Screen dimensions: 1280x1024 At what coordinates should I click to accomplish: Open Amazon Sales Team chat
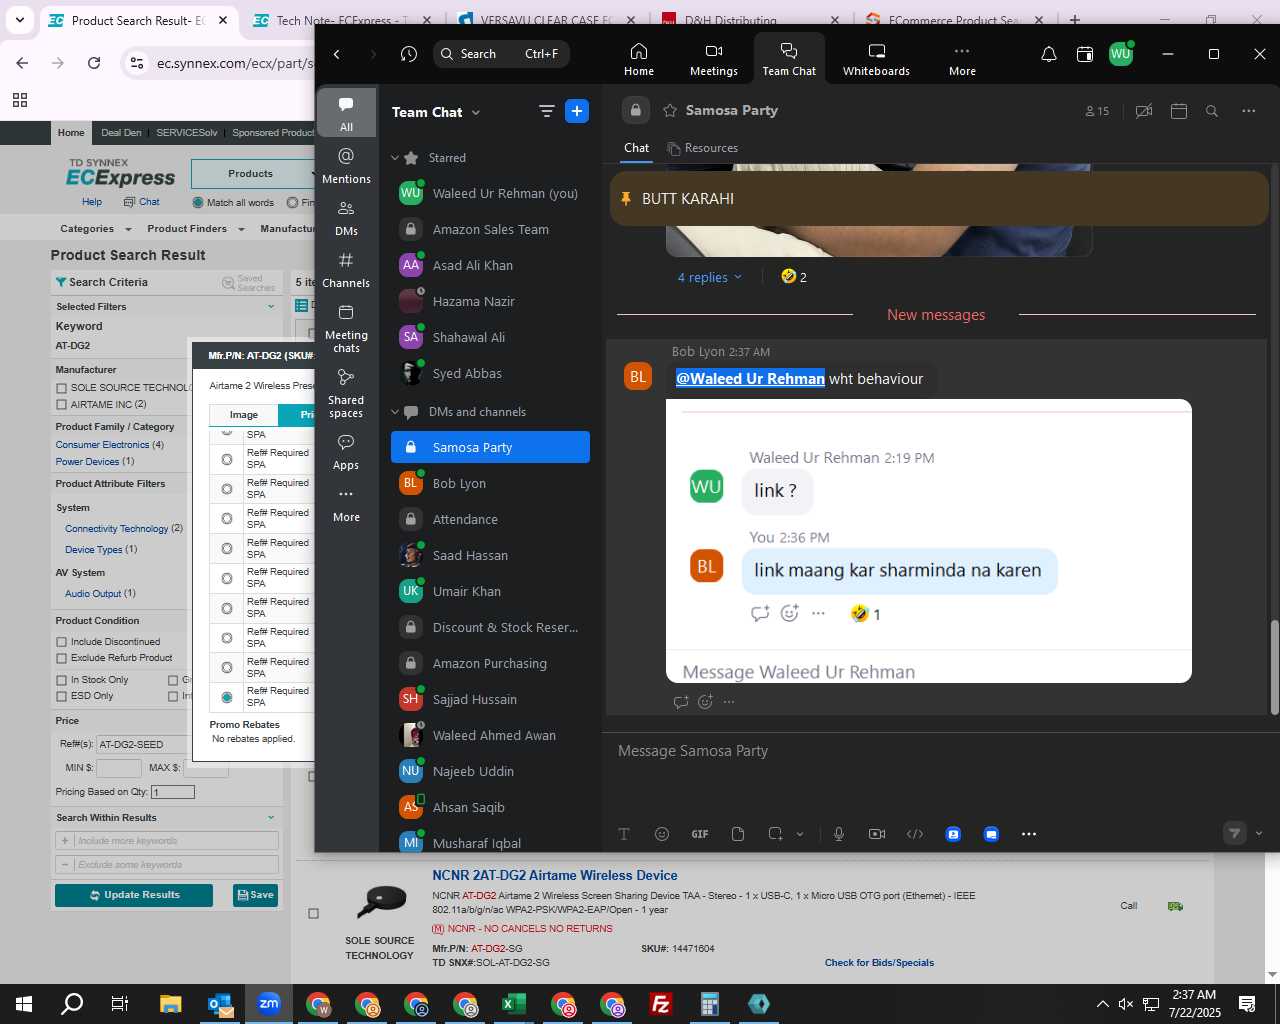click(x=490, y=229)
